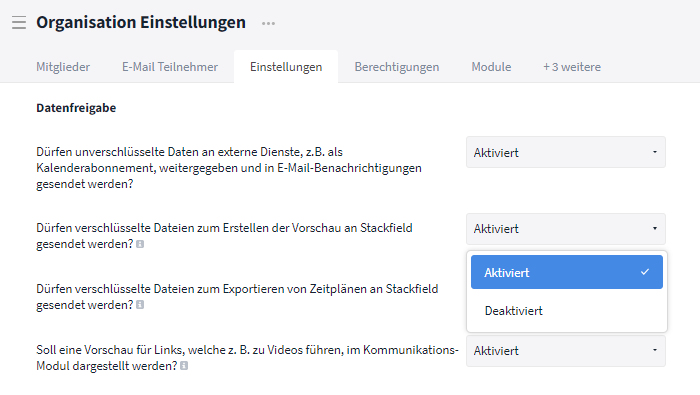Open the Berechtigungen tab
The height and width of the screenshot is (395, 700).
(x=397, y=67)
